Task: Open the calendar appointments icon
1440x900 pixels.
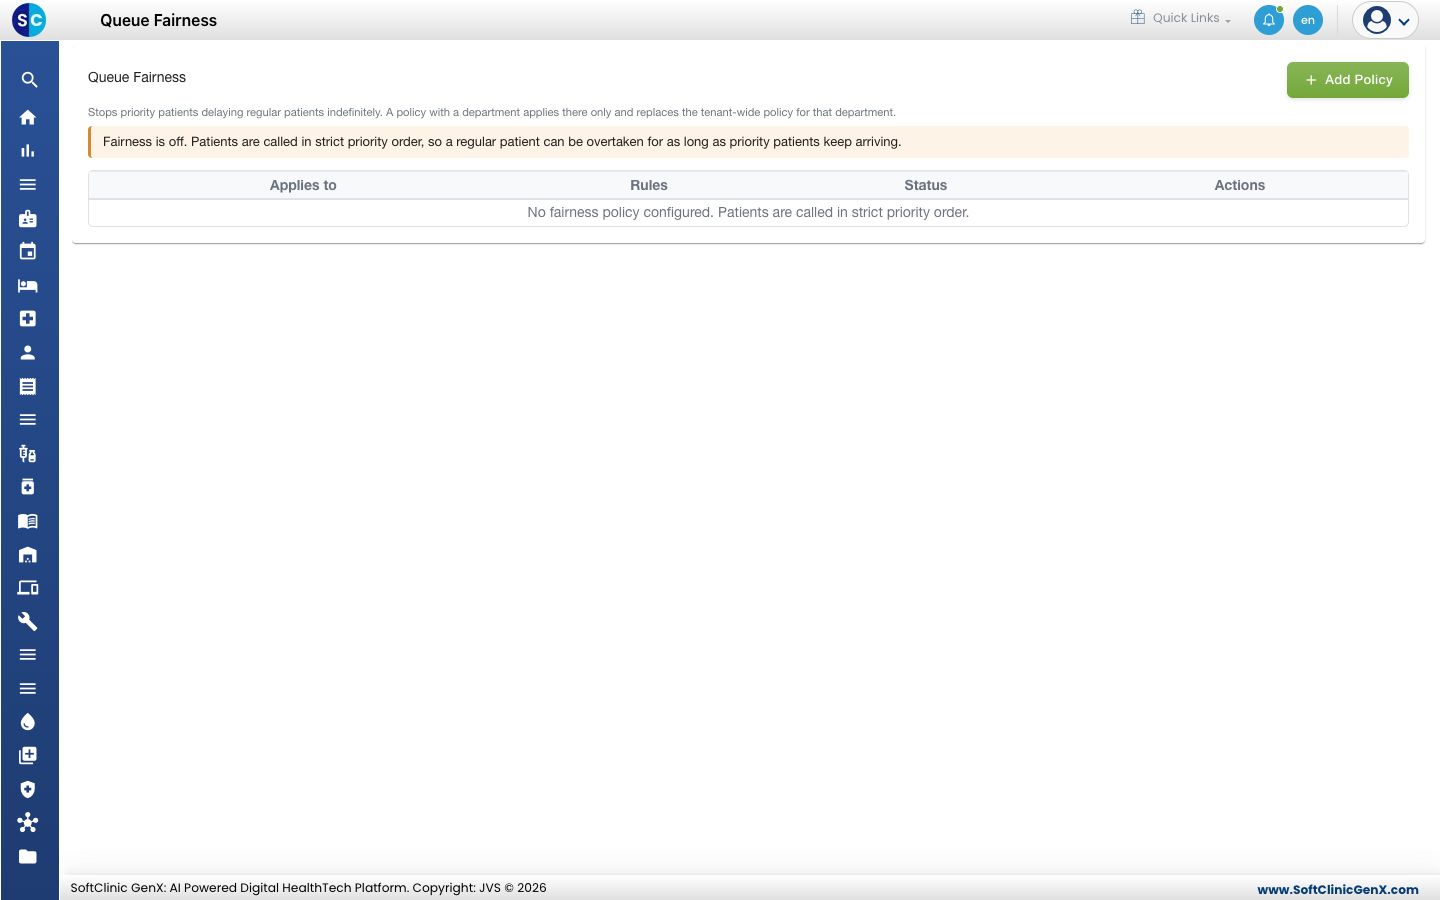Action: [x=28, y=252]
